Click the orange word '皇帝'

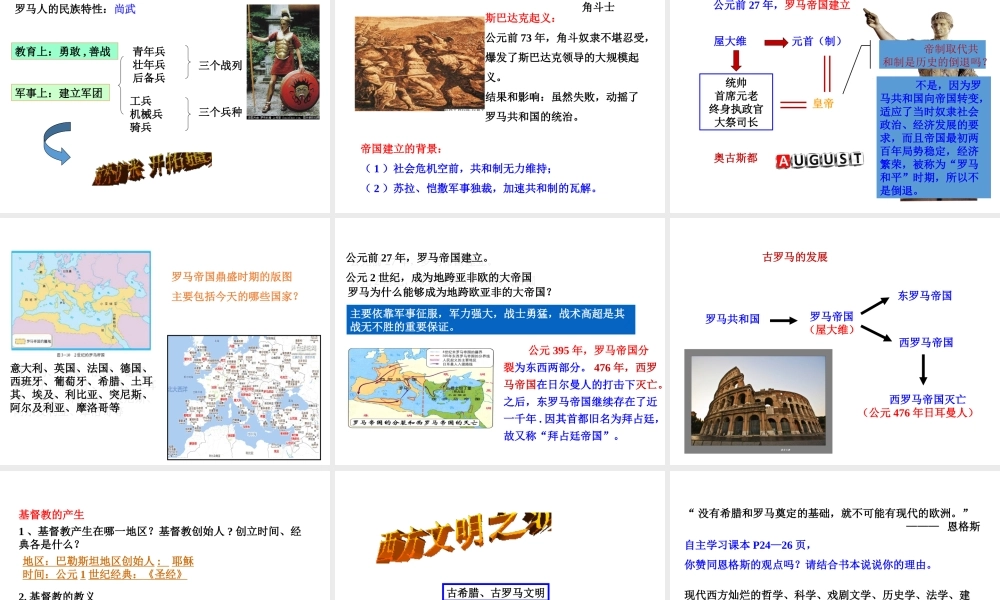coord(823,103)
